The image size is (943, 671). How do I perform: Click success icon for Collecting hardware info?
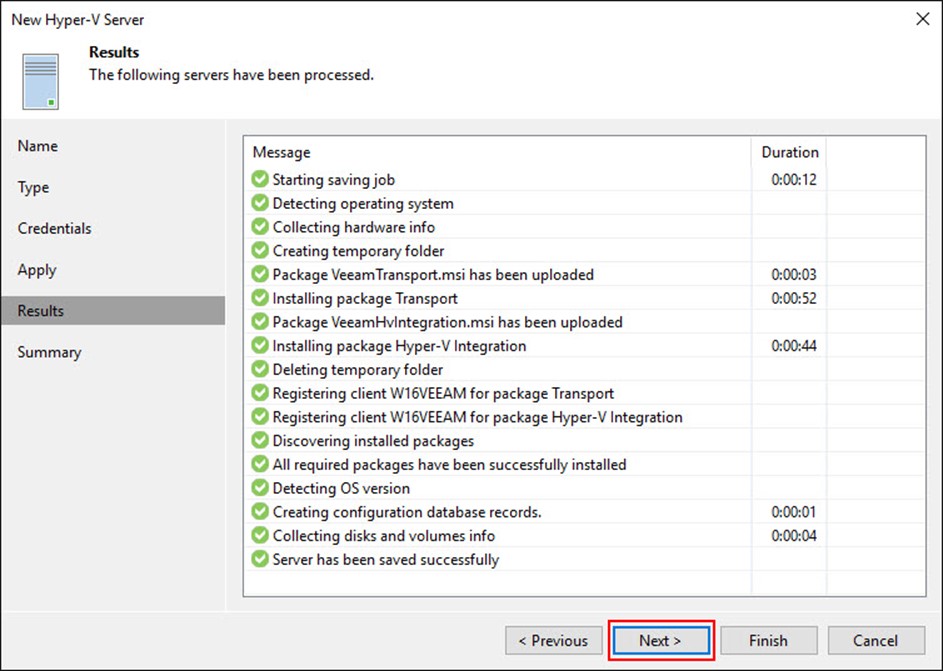[x=260, y=227]
